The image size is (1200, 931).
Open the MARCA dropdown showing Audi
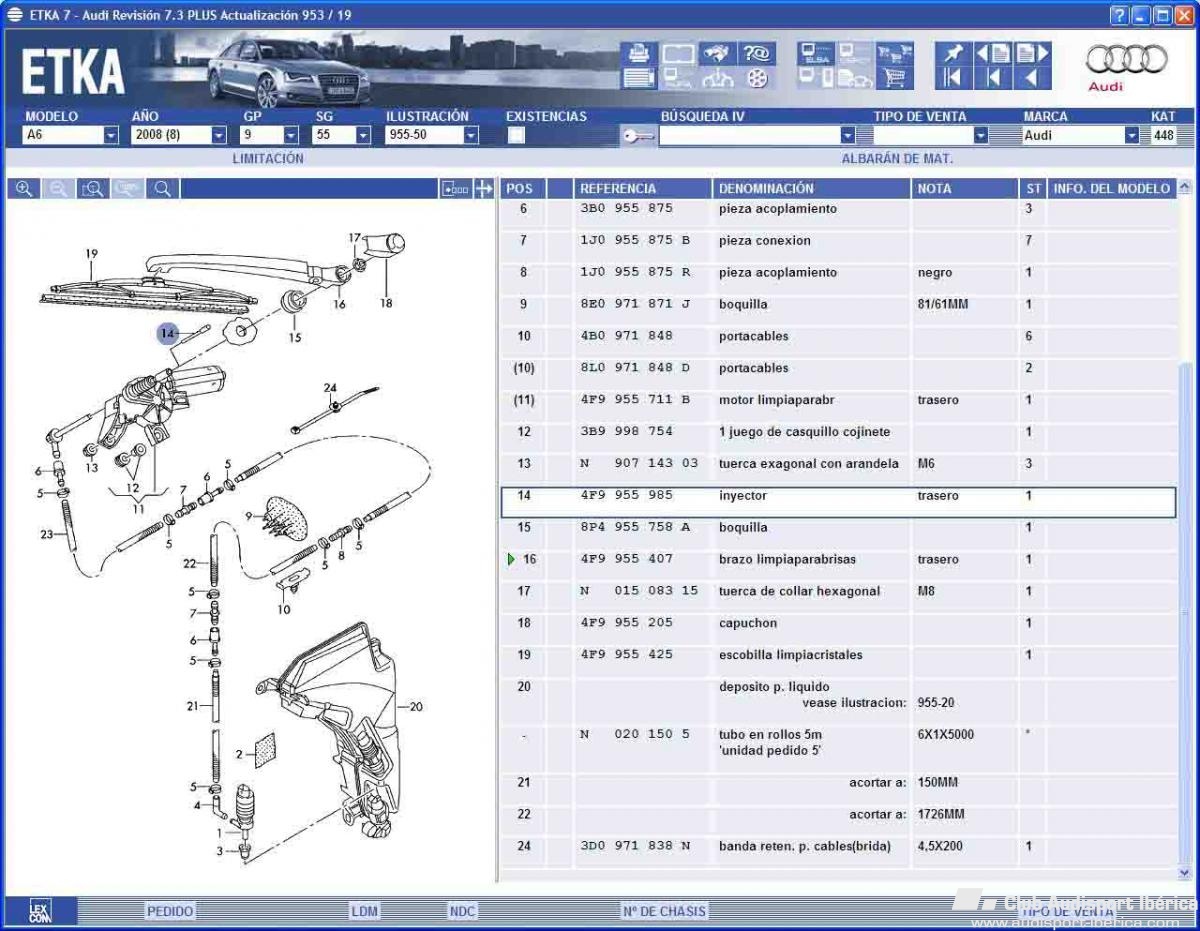click(x=1081, y=135)
